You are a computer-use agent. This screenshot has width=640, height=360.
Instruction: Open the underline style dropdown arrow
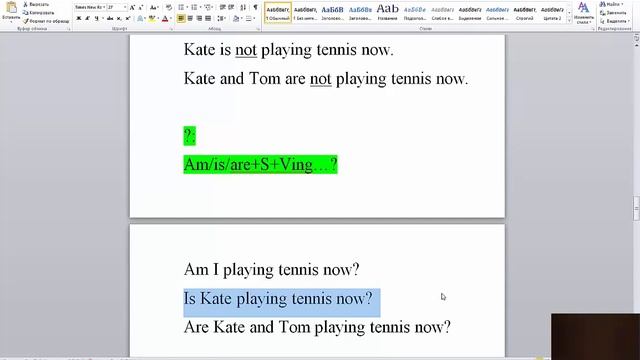[102, 18]
